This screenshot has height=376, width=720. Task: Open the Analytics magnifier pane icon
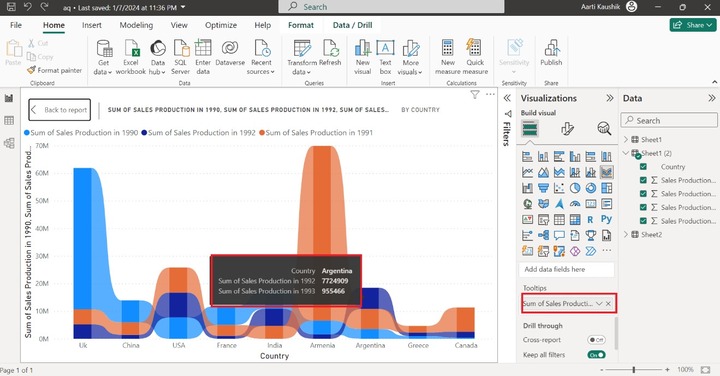[x=604, y=129]
